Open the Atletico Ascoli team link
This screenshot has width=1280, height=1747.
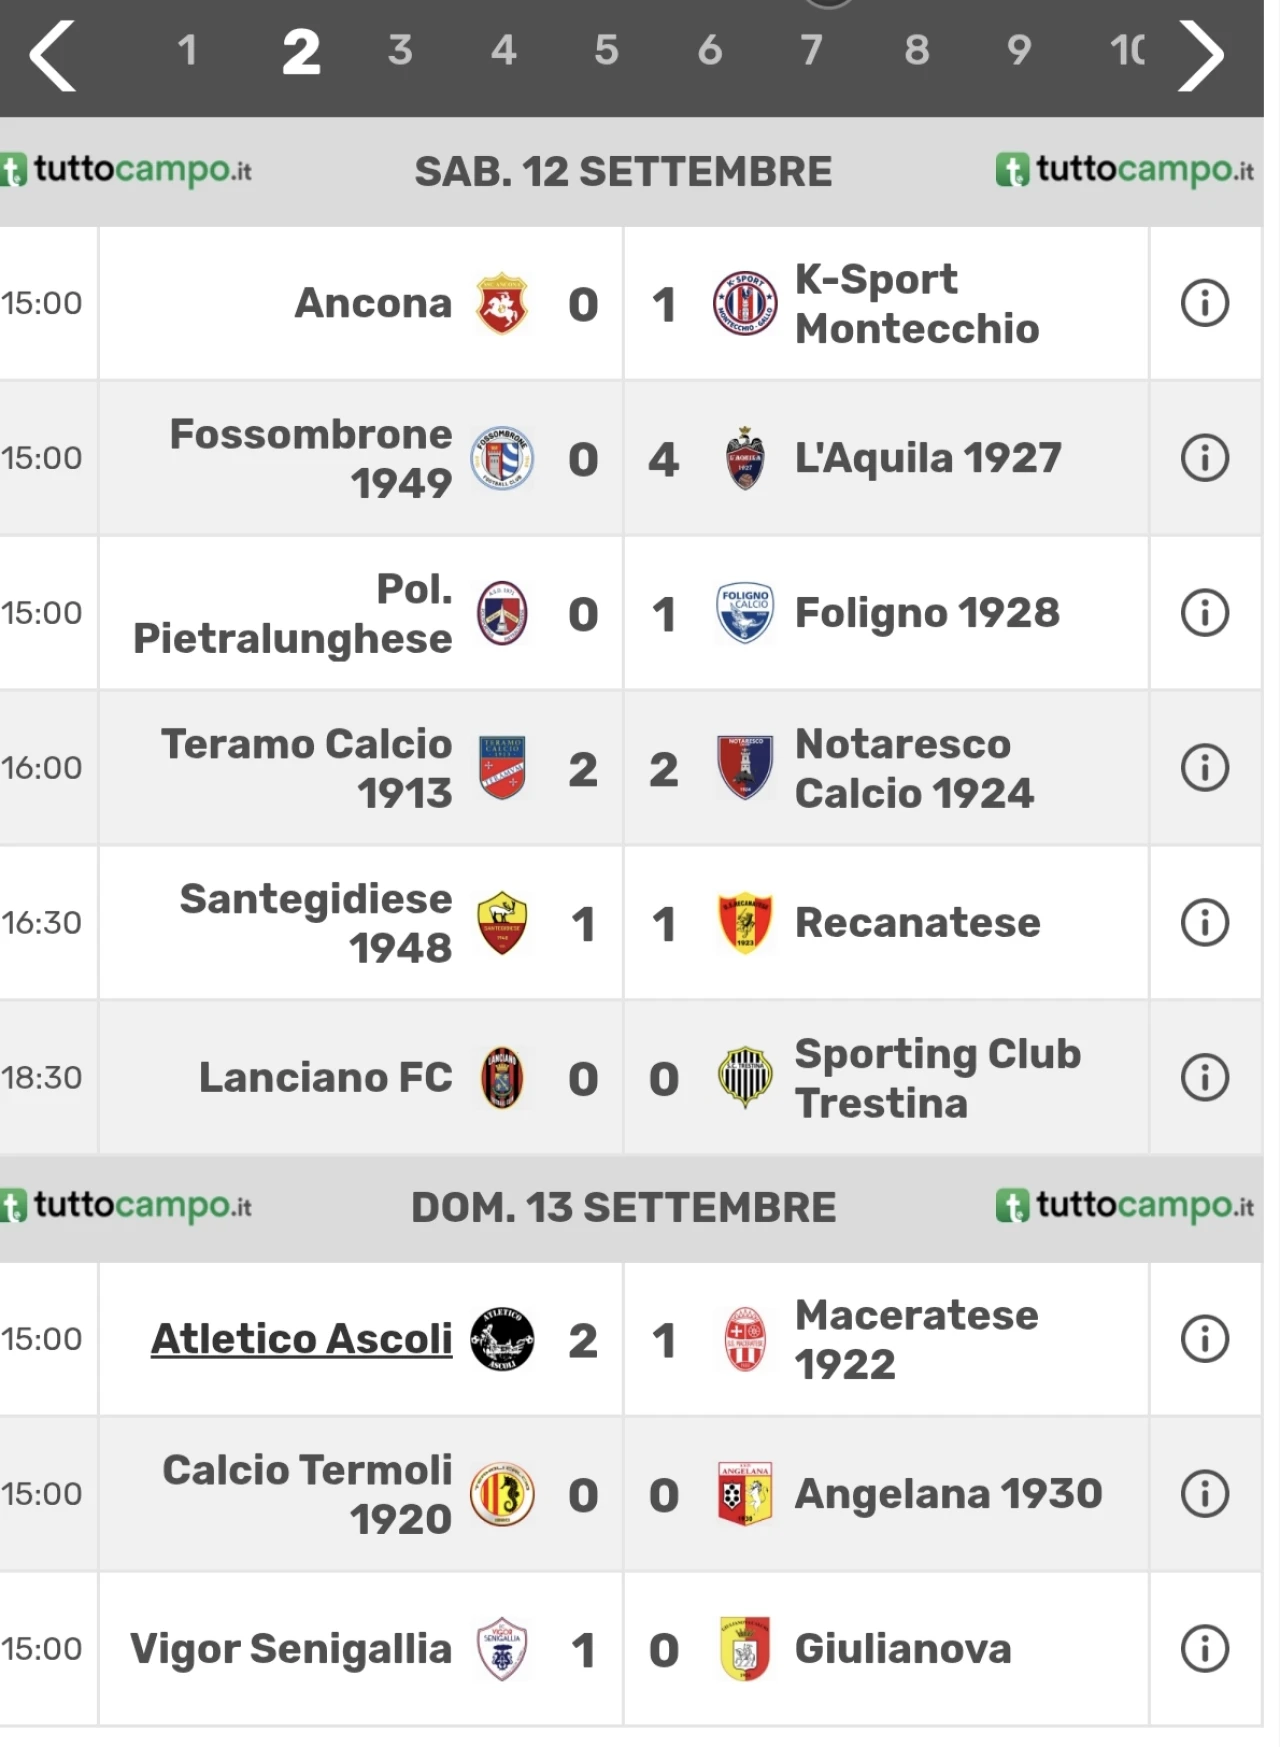pos(301,1339)
